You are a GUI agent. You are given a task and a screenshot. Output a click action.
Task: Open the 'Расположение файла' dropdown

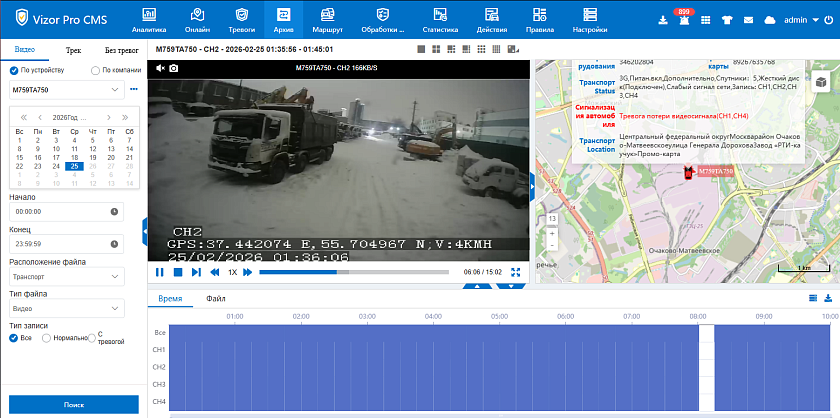[66, 276]
